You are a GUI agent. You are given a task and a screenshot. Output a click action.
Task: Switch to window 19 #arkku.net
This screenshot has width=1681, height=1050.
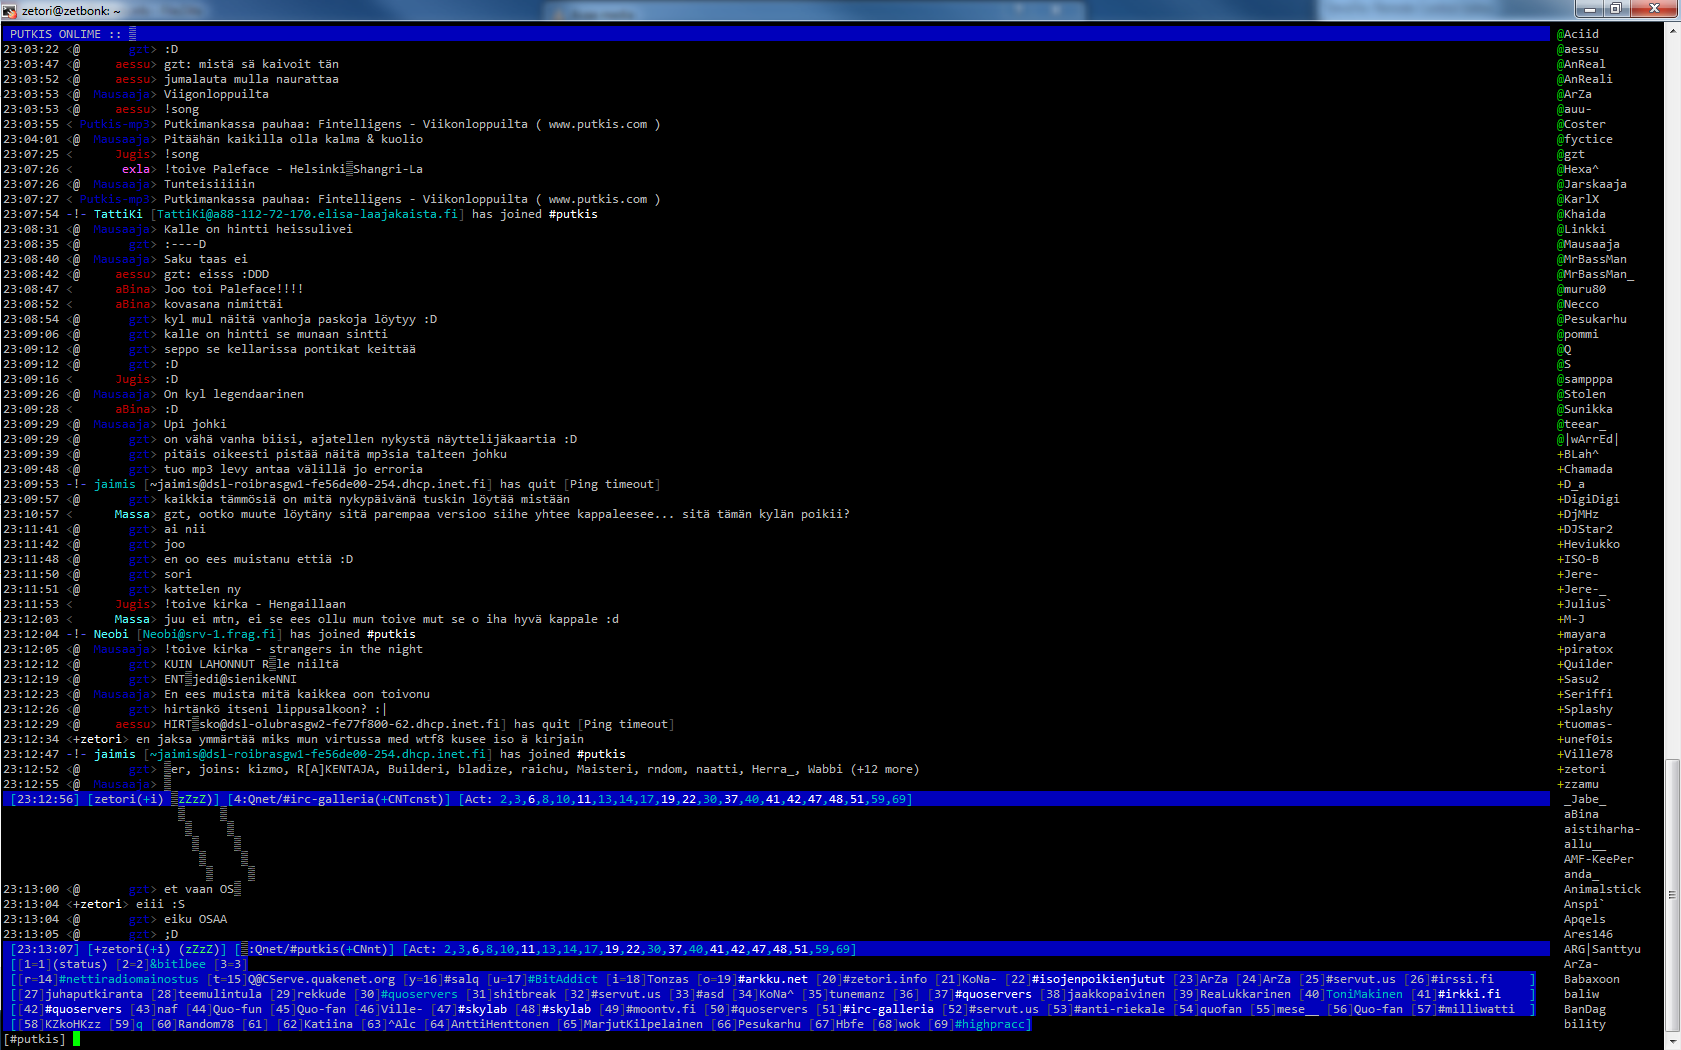pyautogui.click(x=772, y=979)
